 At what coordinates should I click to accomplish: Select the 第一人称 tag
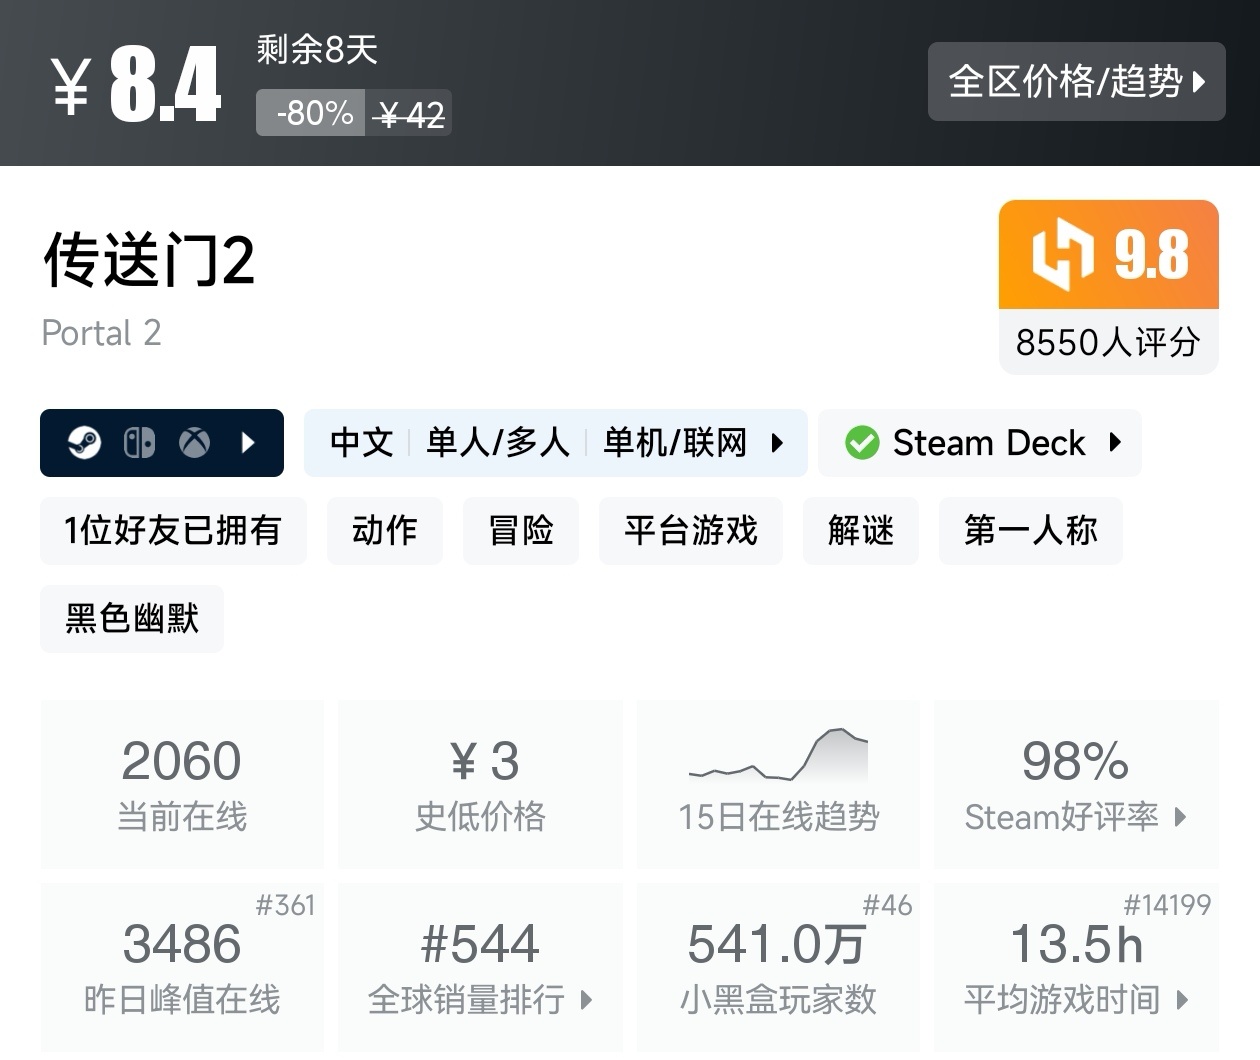click(x=1031, y=530)
